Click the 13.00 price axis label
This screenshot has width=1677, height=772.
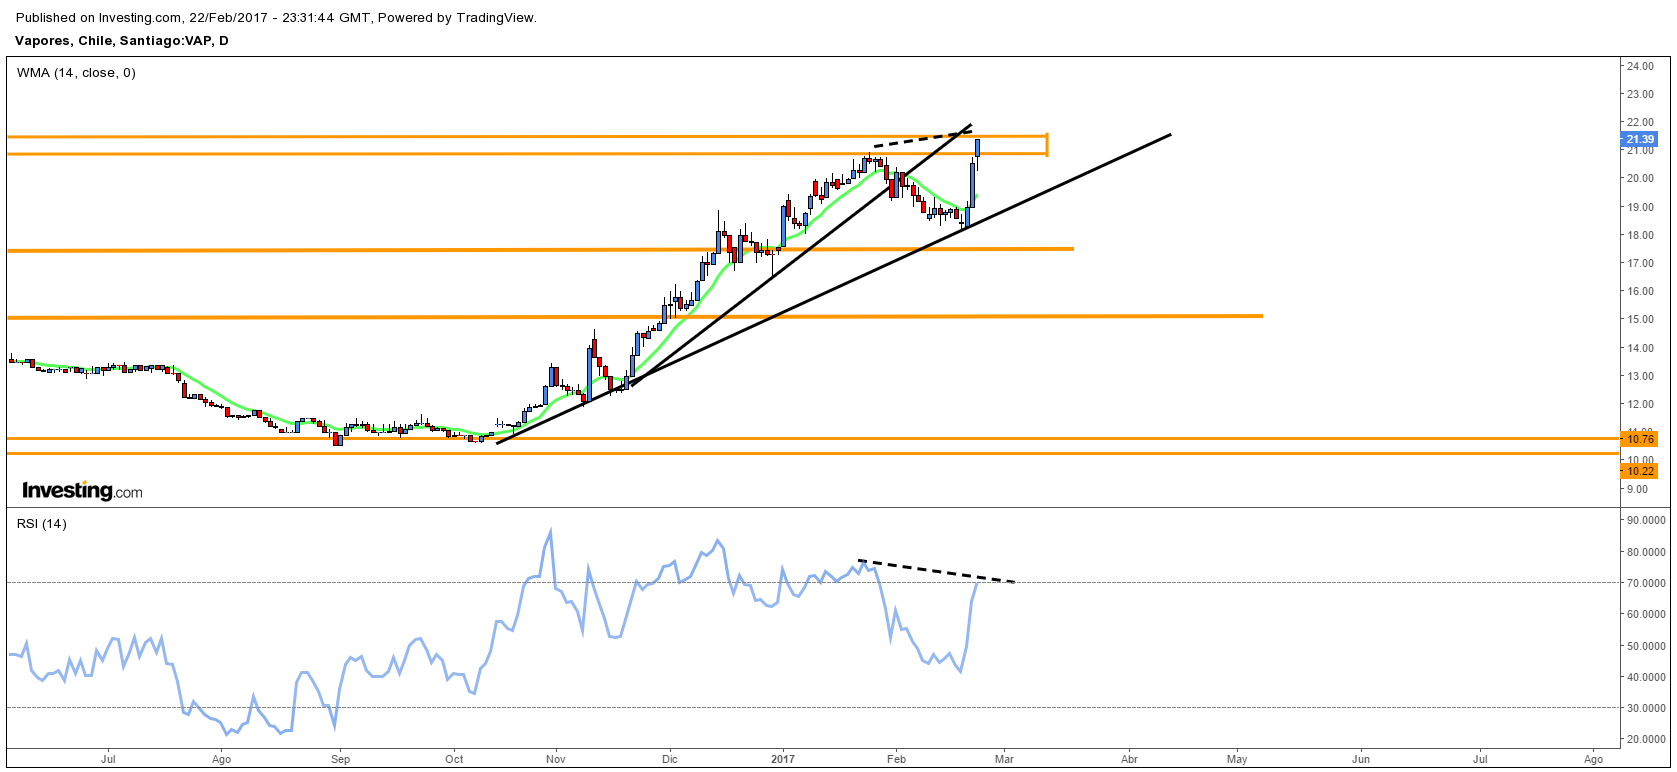(x=1639, y=376)
